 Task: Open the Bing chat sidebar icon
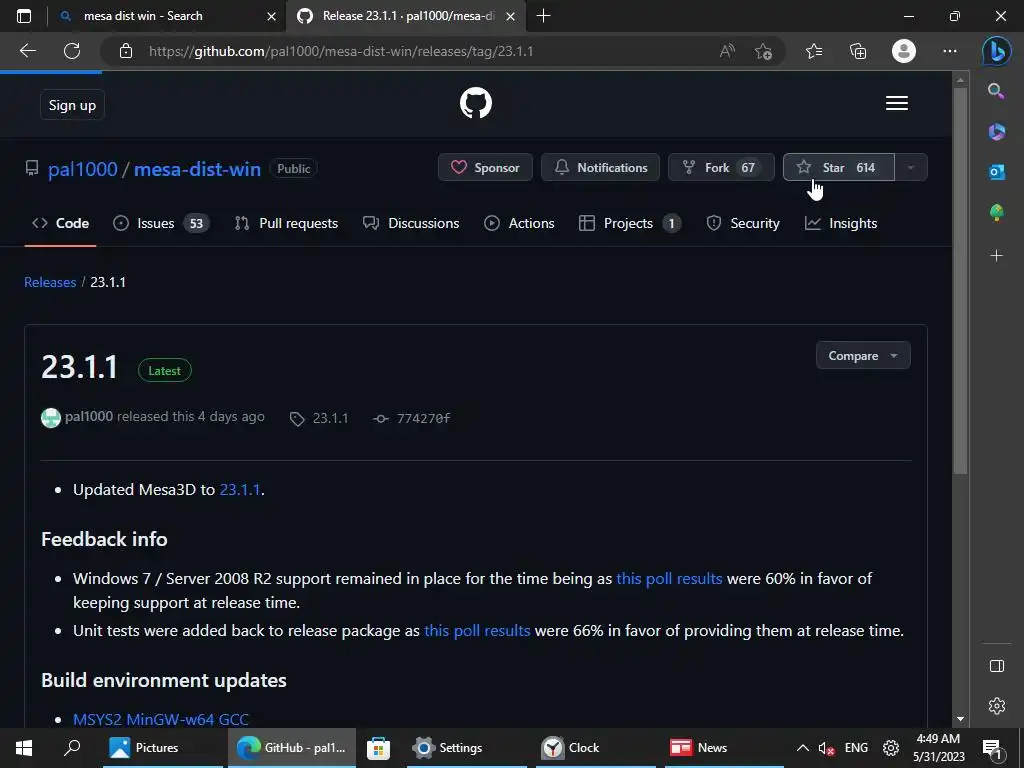997,51
